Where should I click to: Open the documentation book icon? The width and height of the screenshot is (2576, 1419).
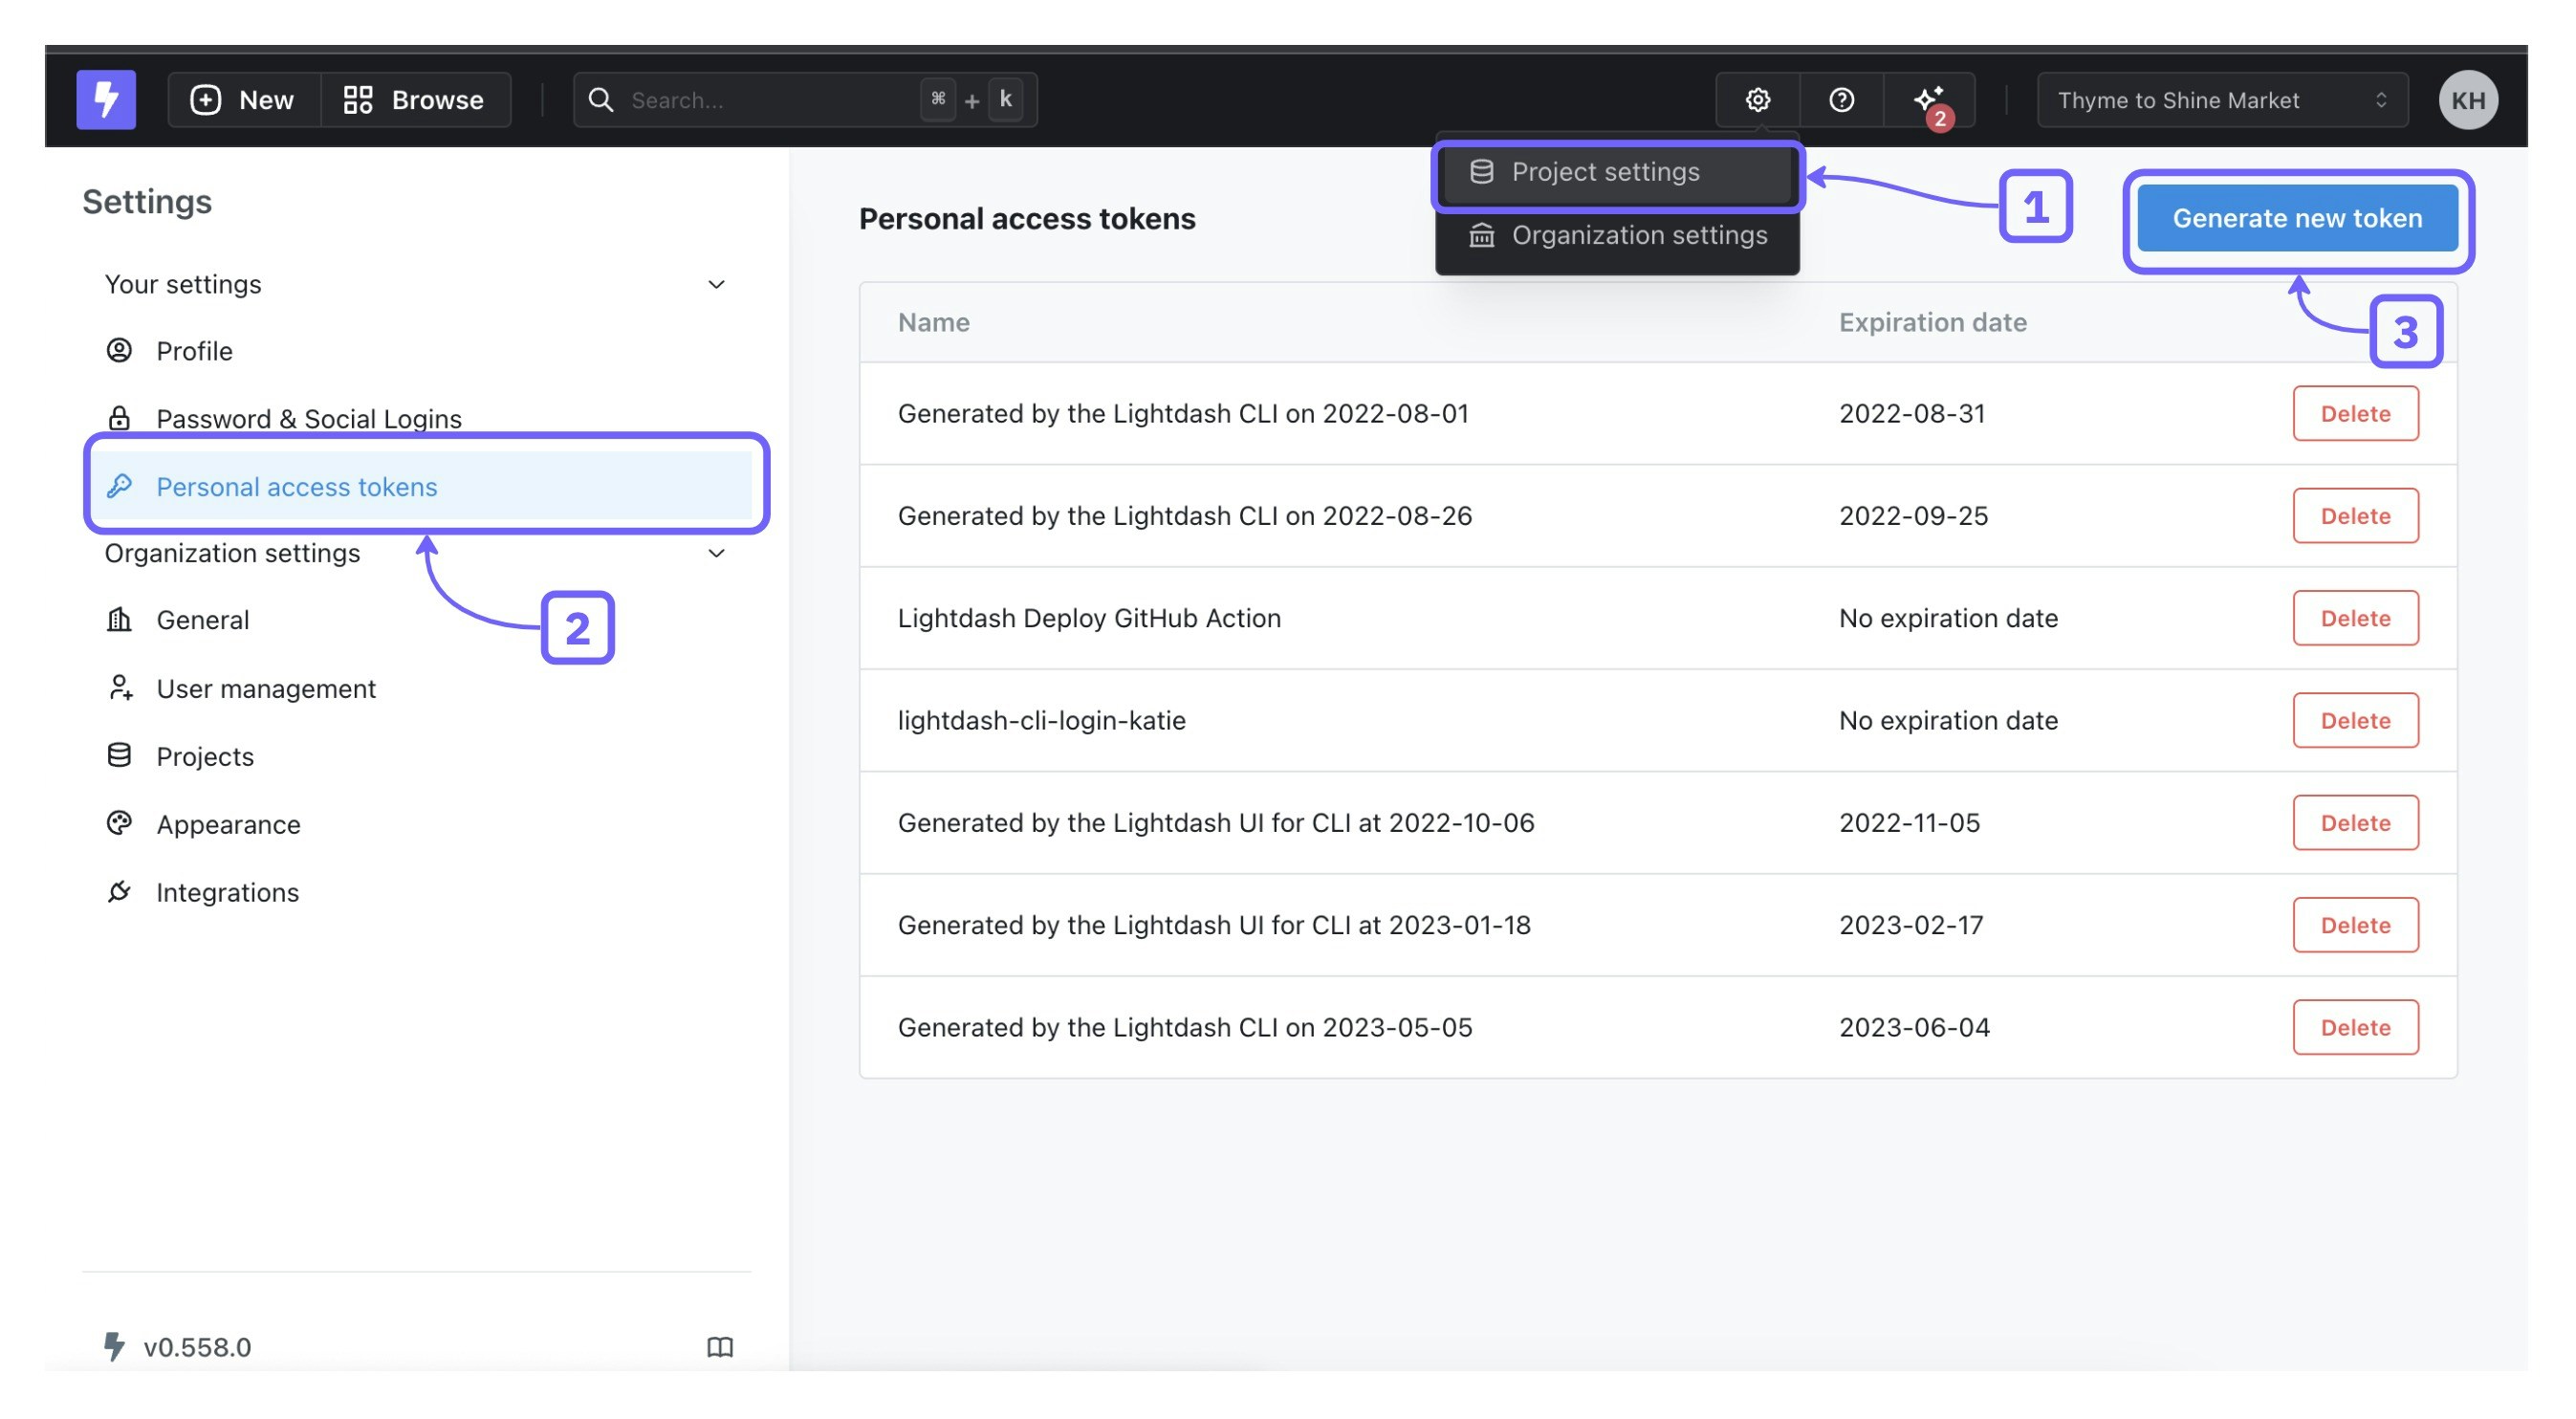tap(720, 1347)
